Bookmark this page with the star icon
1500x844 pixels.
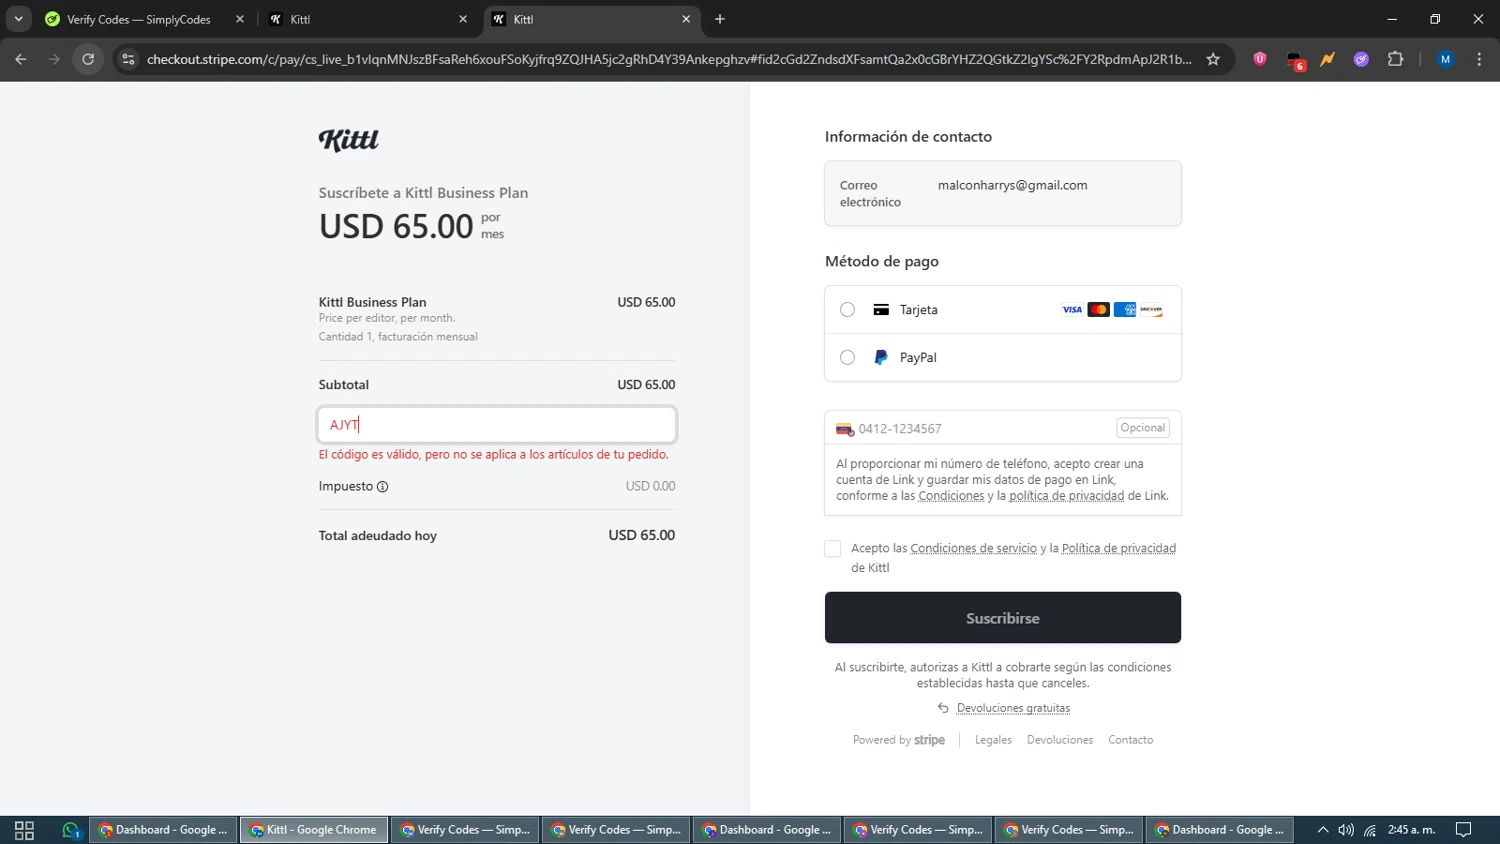point(1213,59)
